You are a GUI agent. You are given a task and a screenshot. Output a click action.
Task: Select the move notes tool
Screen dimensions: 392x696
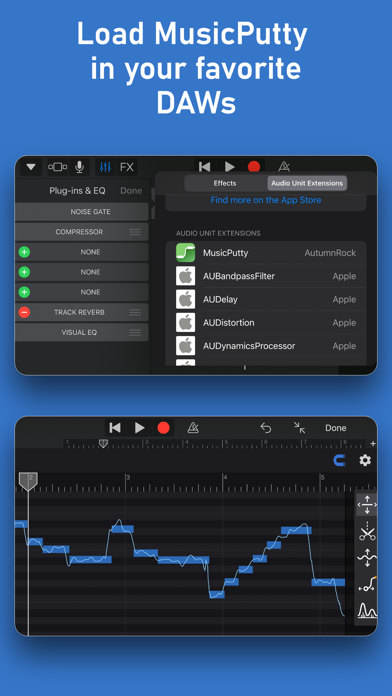pos(367,505)
